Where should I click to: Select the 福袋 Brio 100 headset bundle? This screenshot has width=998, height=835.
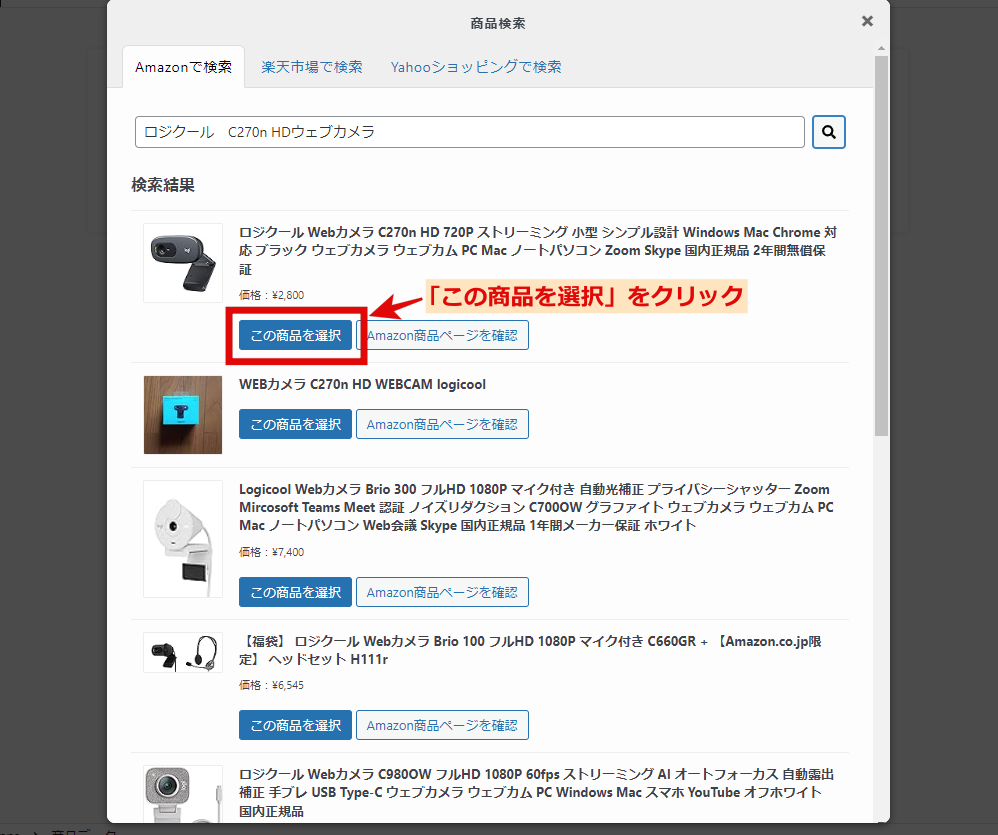[295, 725]
